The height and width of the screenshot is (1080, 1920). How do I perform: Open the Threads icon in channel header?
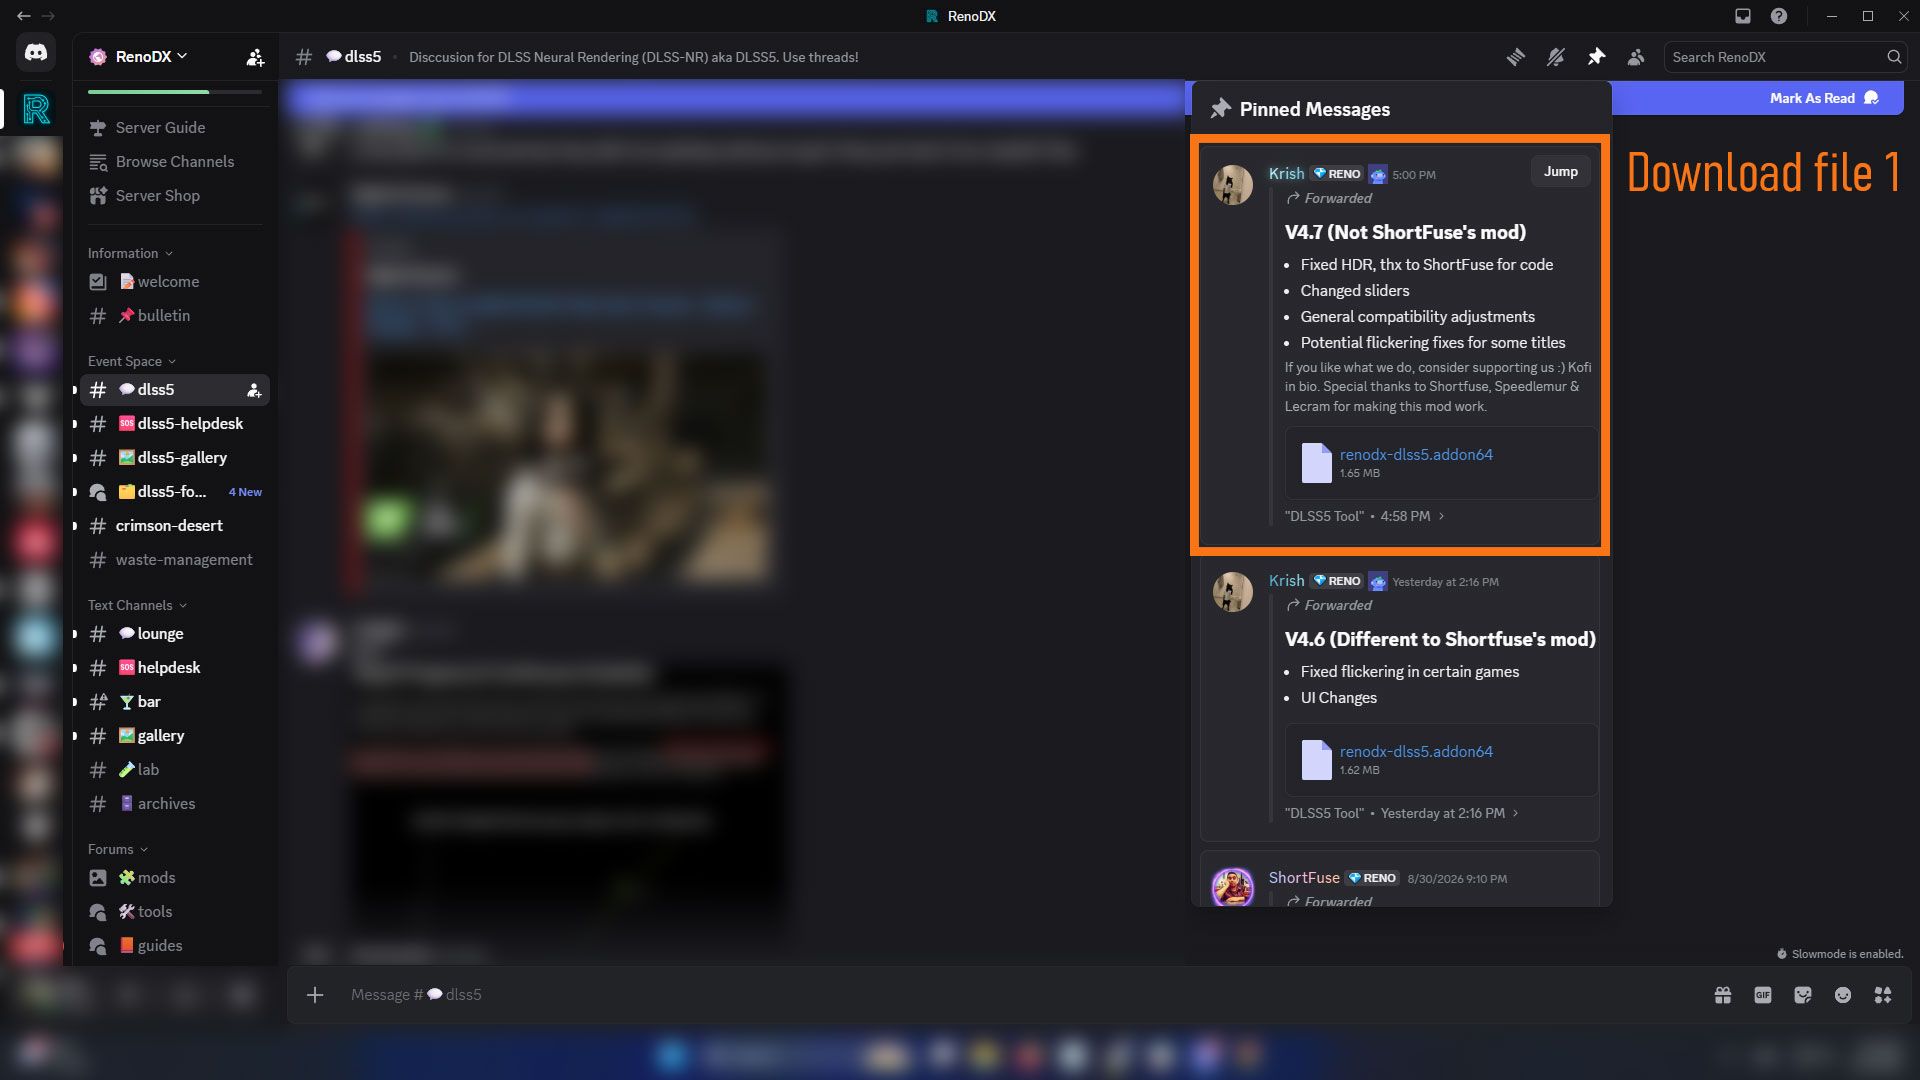click(1516, 57)
